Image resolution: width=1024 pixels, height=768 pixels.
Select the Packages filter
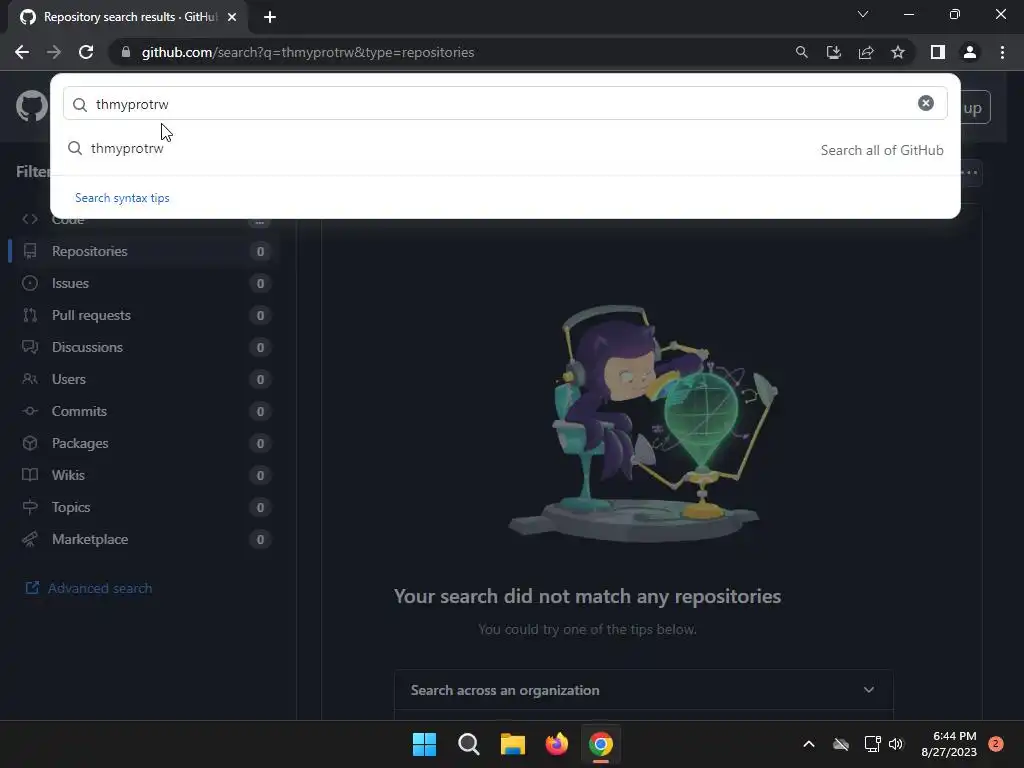click(145, 443)
